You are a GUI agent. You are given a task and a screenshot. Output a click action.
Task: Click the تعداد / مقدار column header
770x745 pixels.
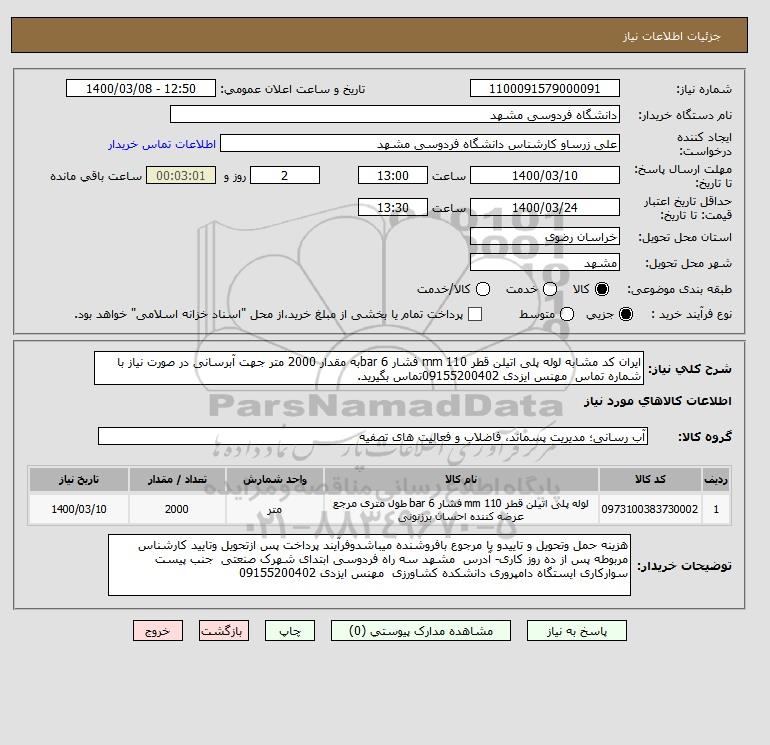[177, 479]
